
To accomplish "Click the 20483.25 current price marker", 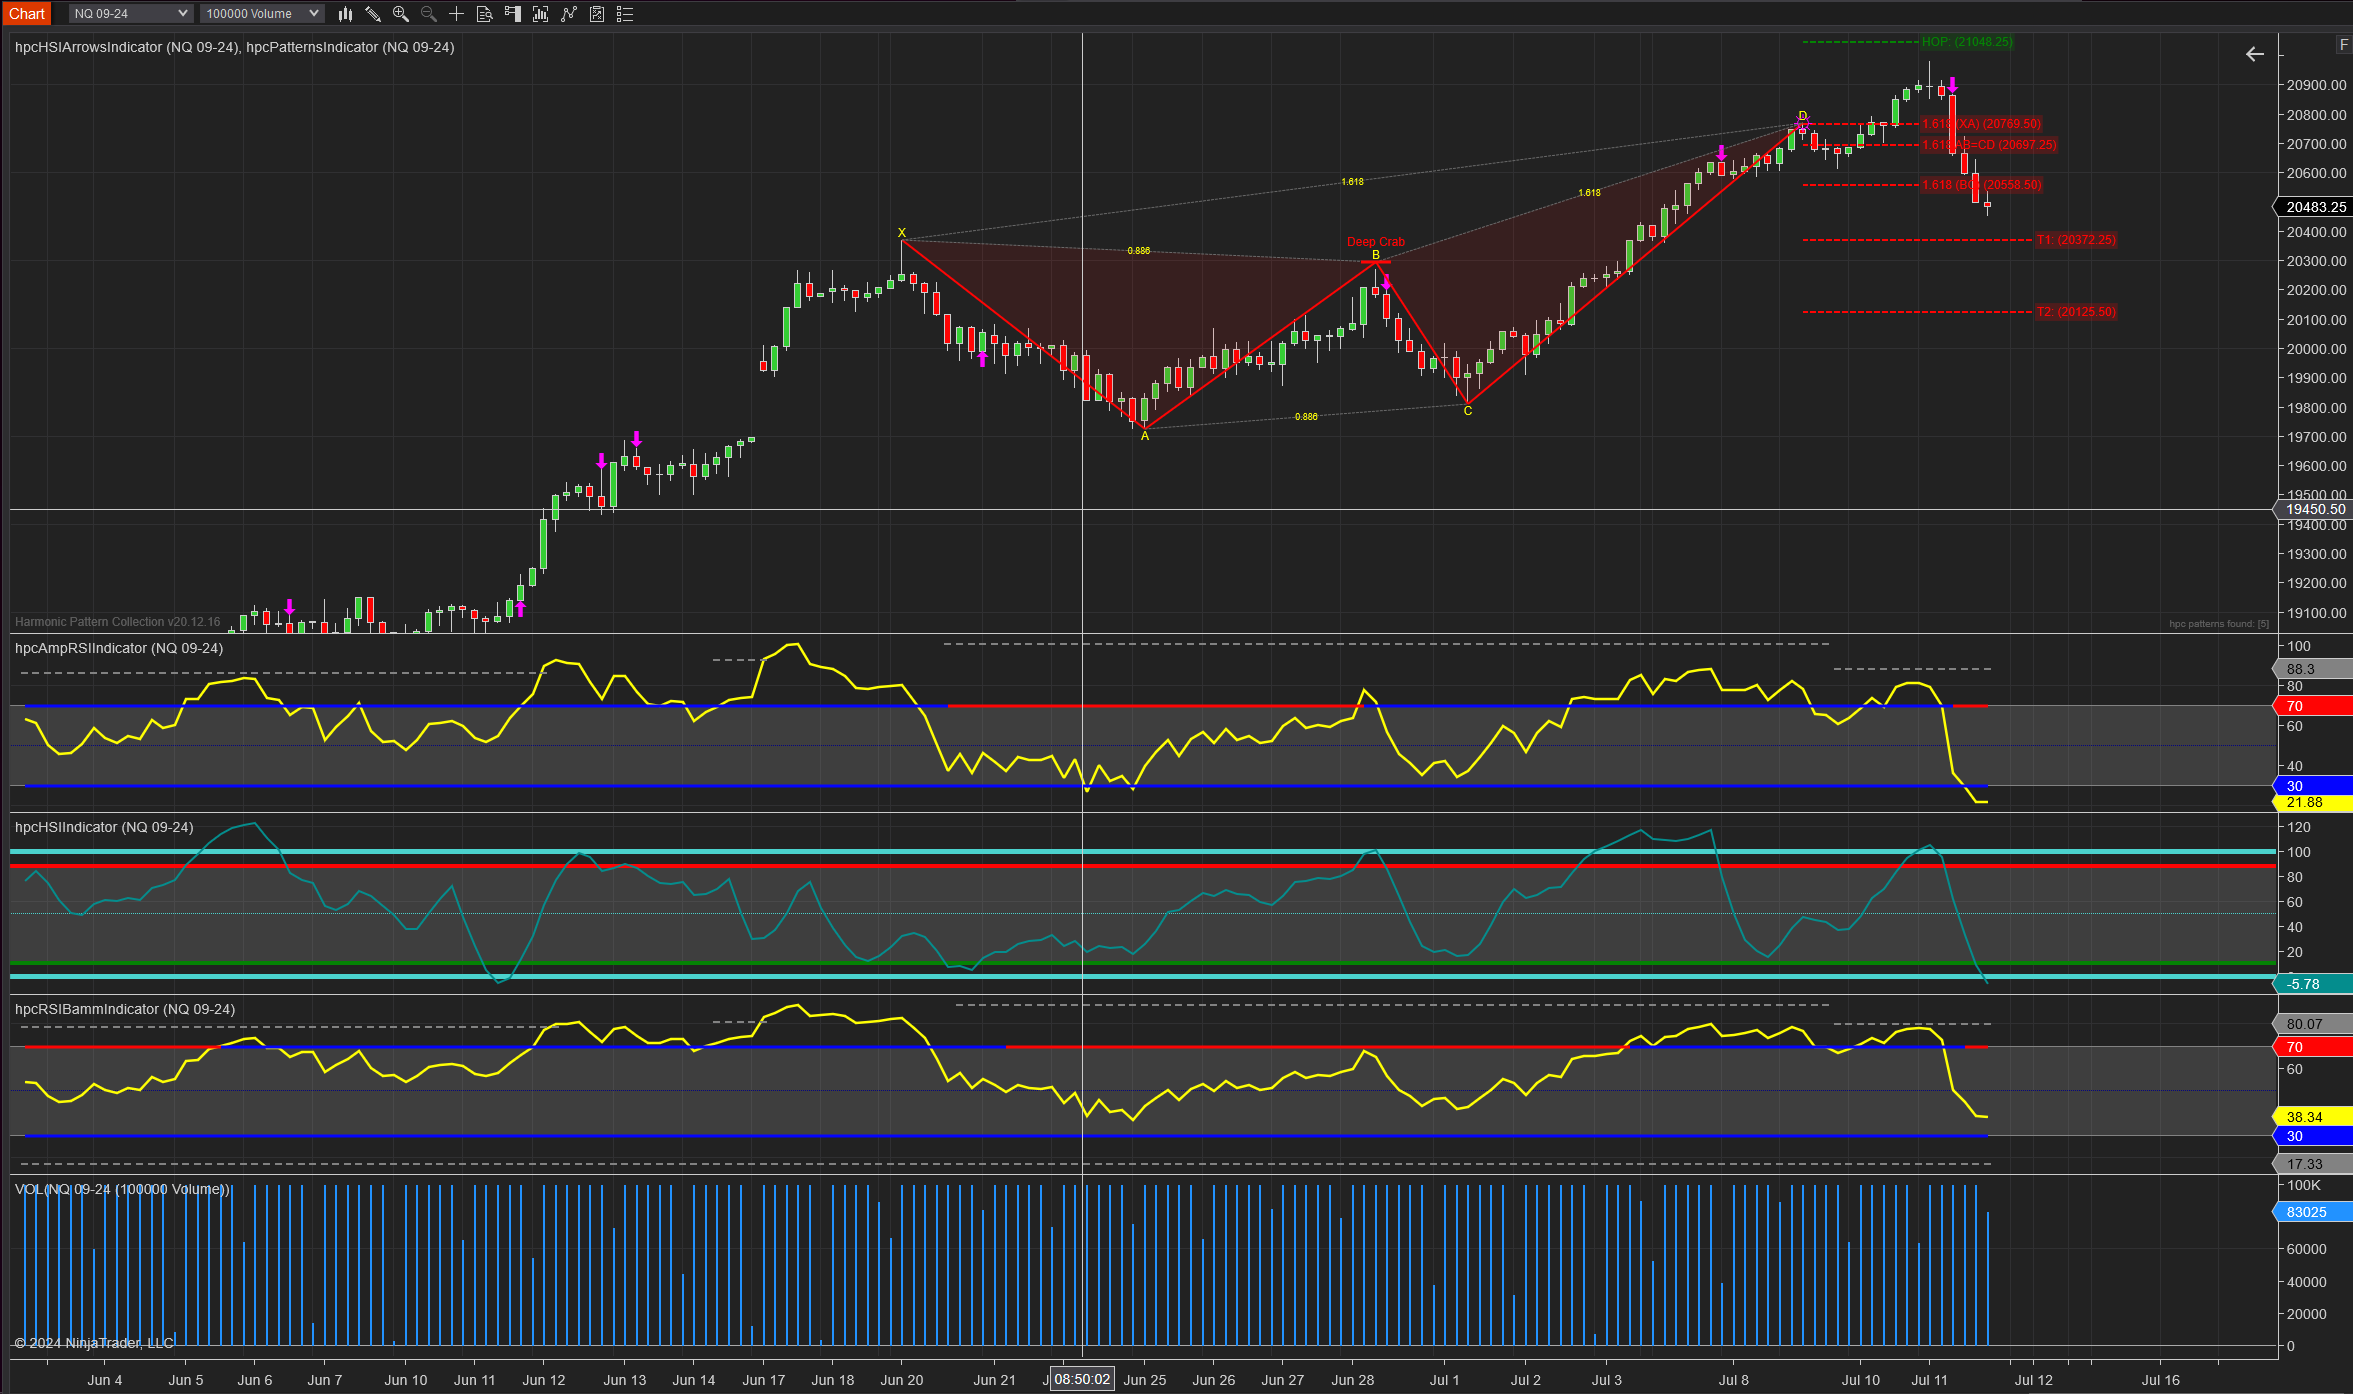I will (x=2315, y=207).
